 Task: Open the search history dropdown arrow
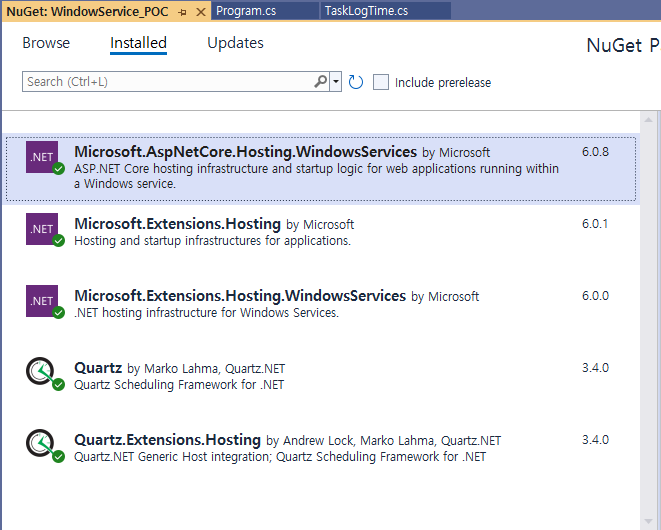[336, 81]
